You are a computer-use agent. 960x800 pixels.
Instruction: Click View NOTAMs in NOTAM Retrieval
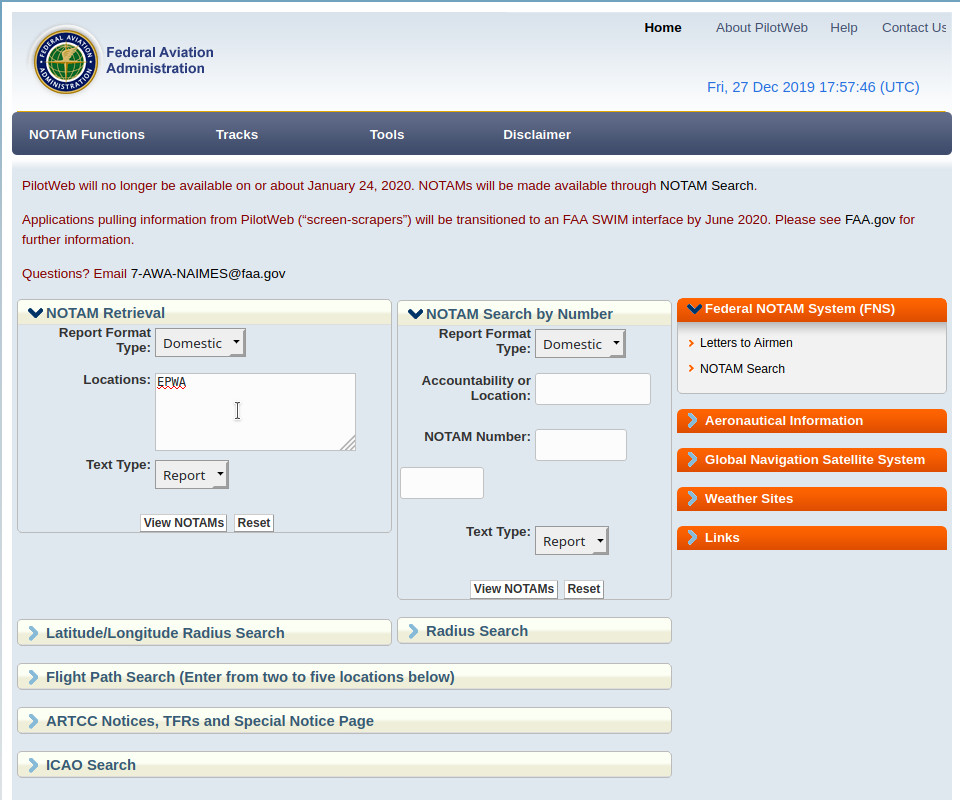click(x=184, y=523)
